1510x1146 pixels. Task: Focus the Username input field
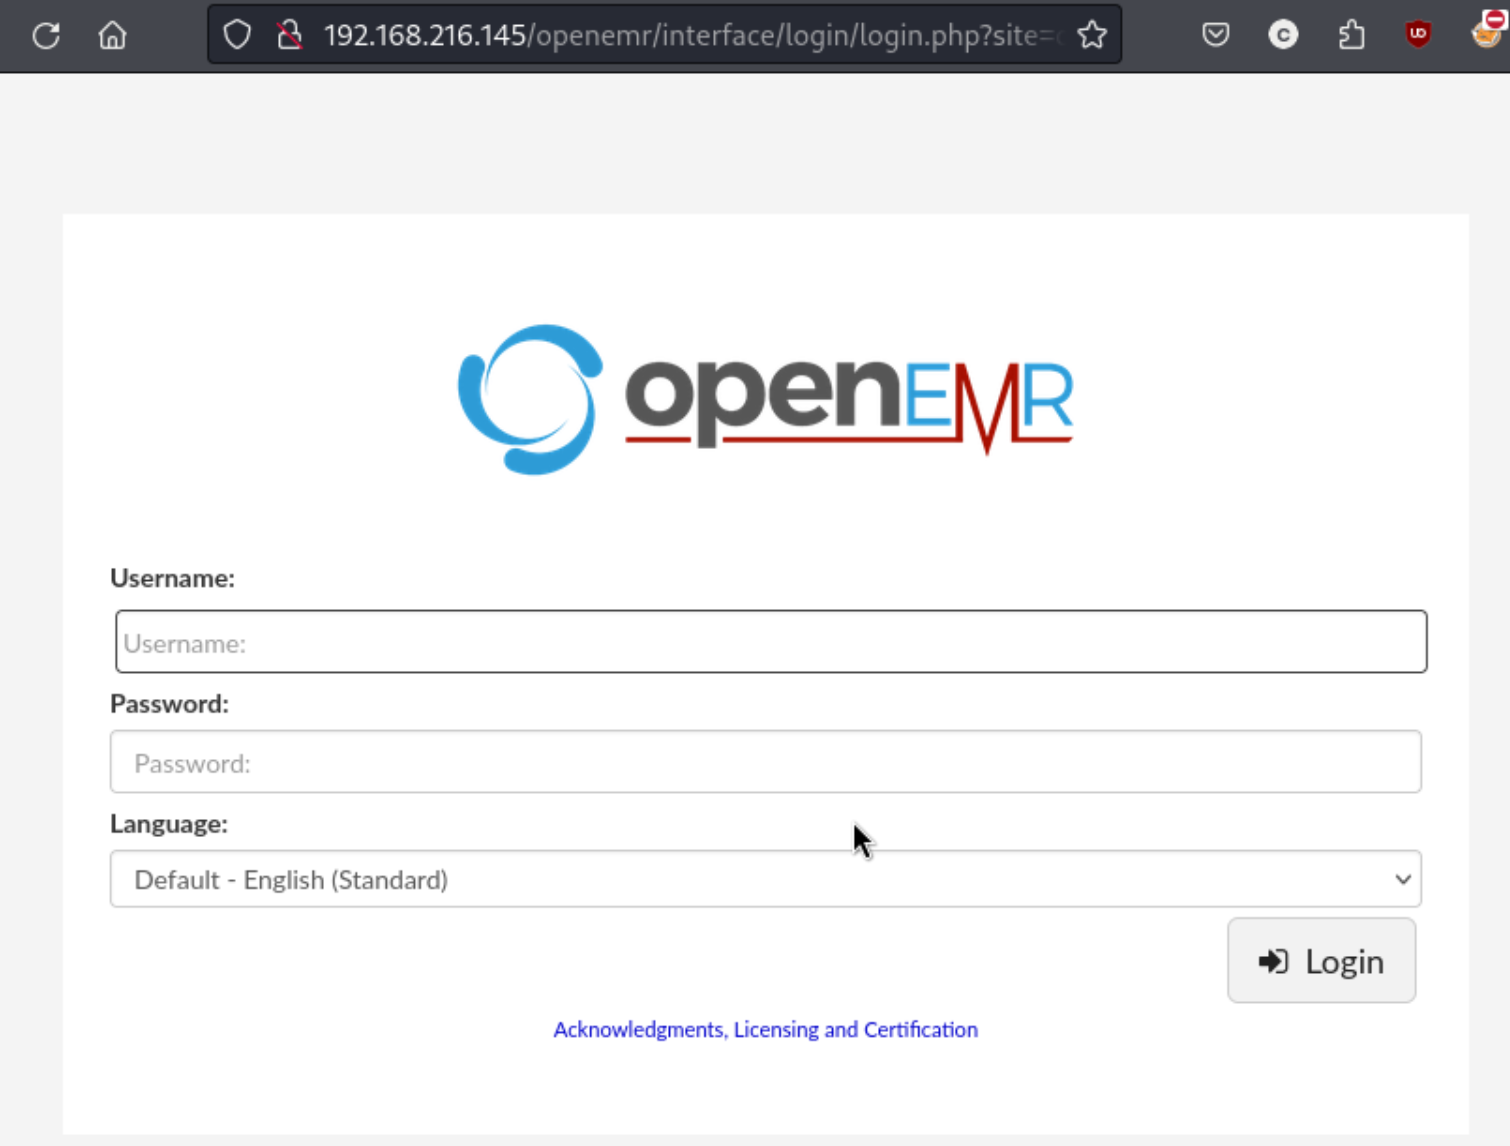(771, 642)
